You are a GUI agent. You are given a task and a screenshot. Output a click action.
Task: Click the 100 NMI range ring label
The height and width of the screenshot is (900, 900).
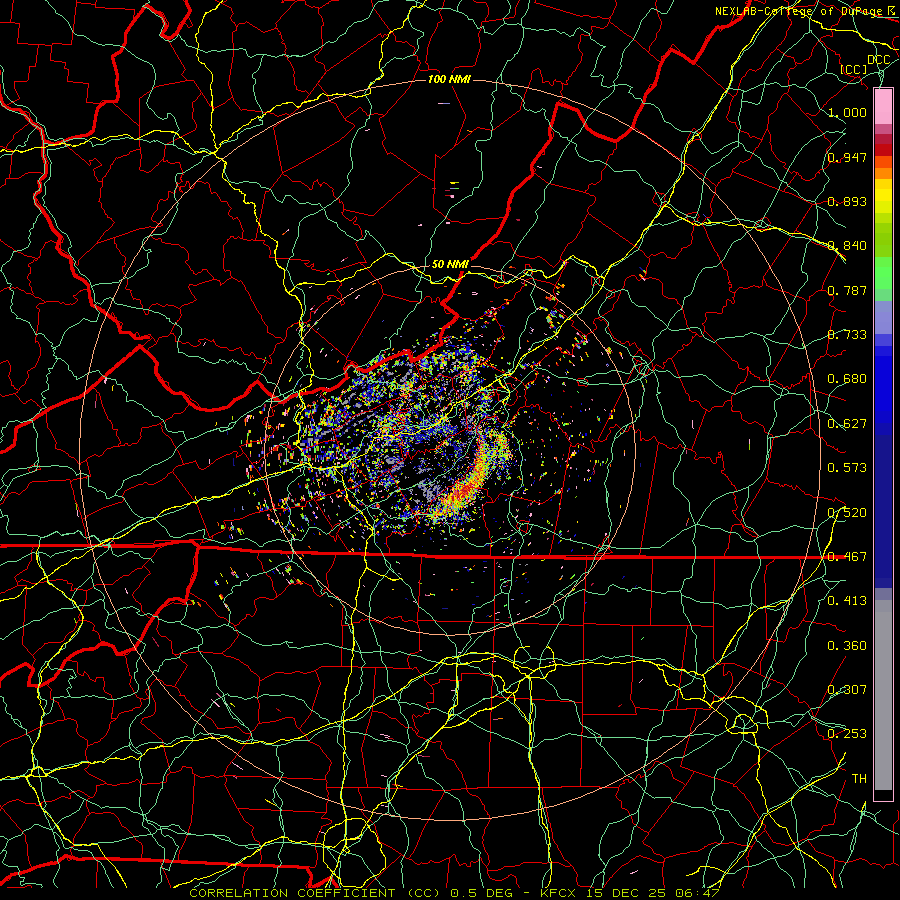449,79
